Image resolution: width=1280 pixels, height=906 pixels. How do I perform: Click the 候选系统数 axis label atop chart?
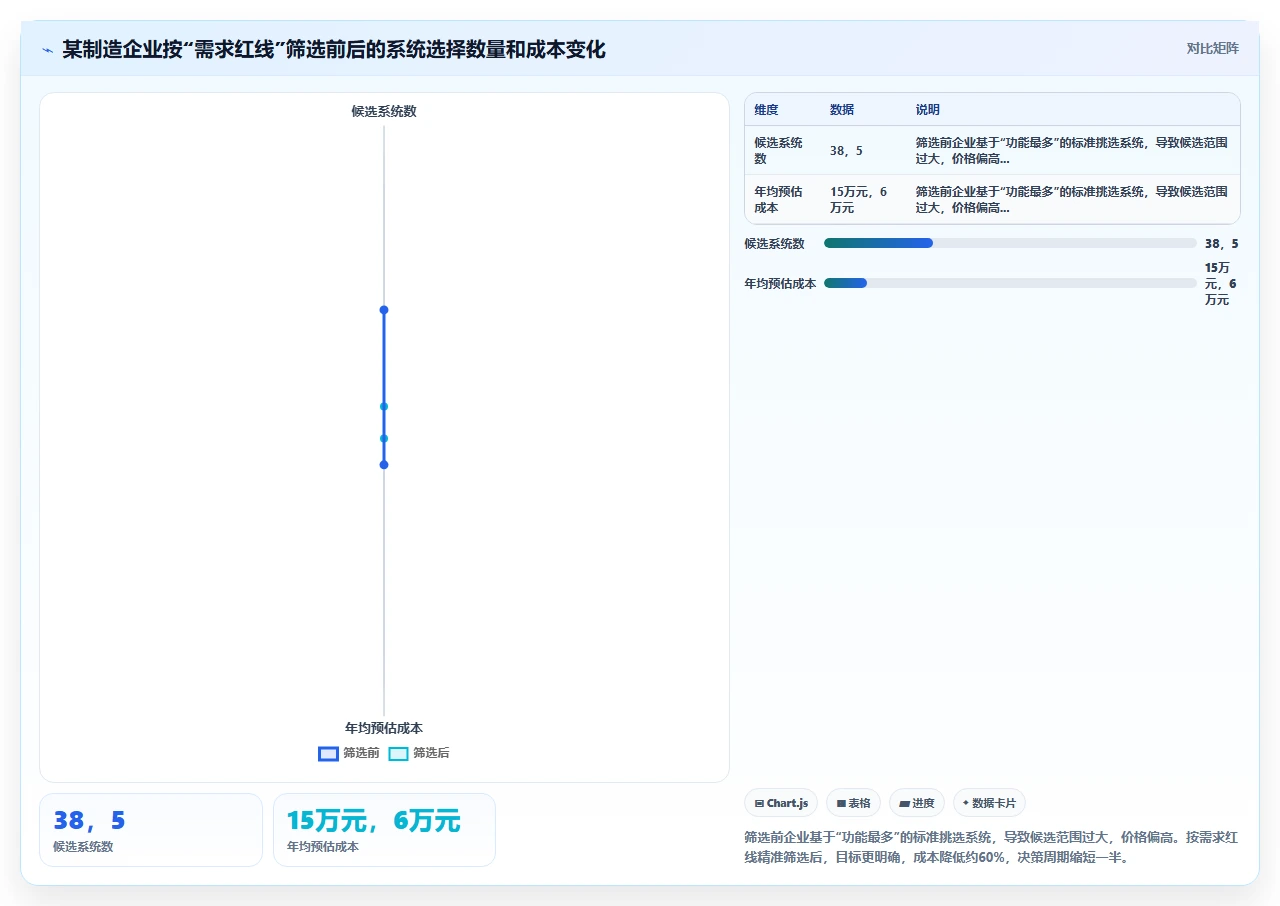(x=384, y=111)
